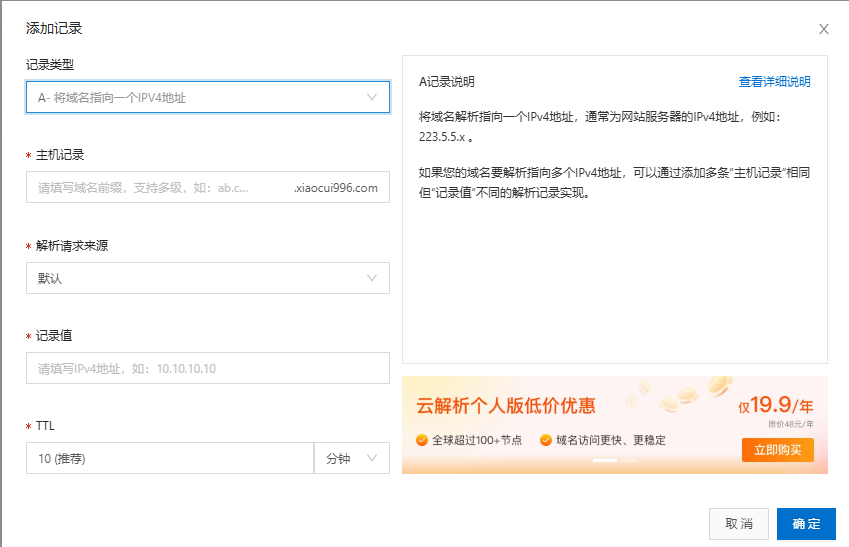Viewport: 849px width, 547px height.
Task: Open the 分钟 time unit dropdown
Action: (351, 459)
